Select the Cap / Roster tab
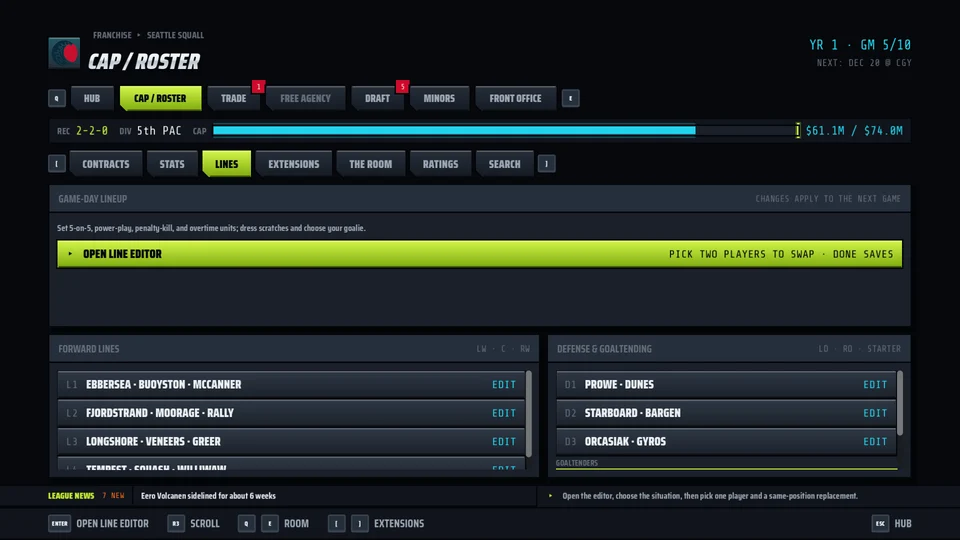960x540 pixels. [160, 98]
